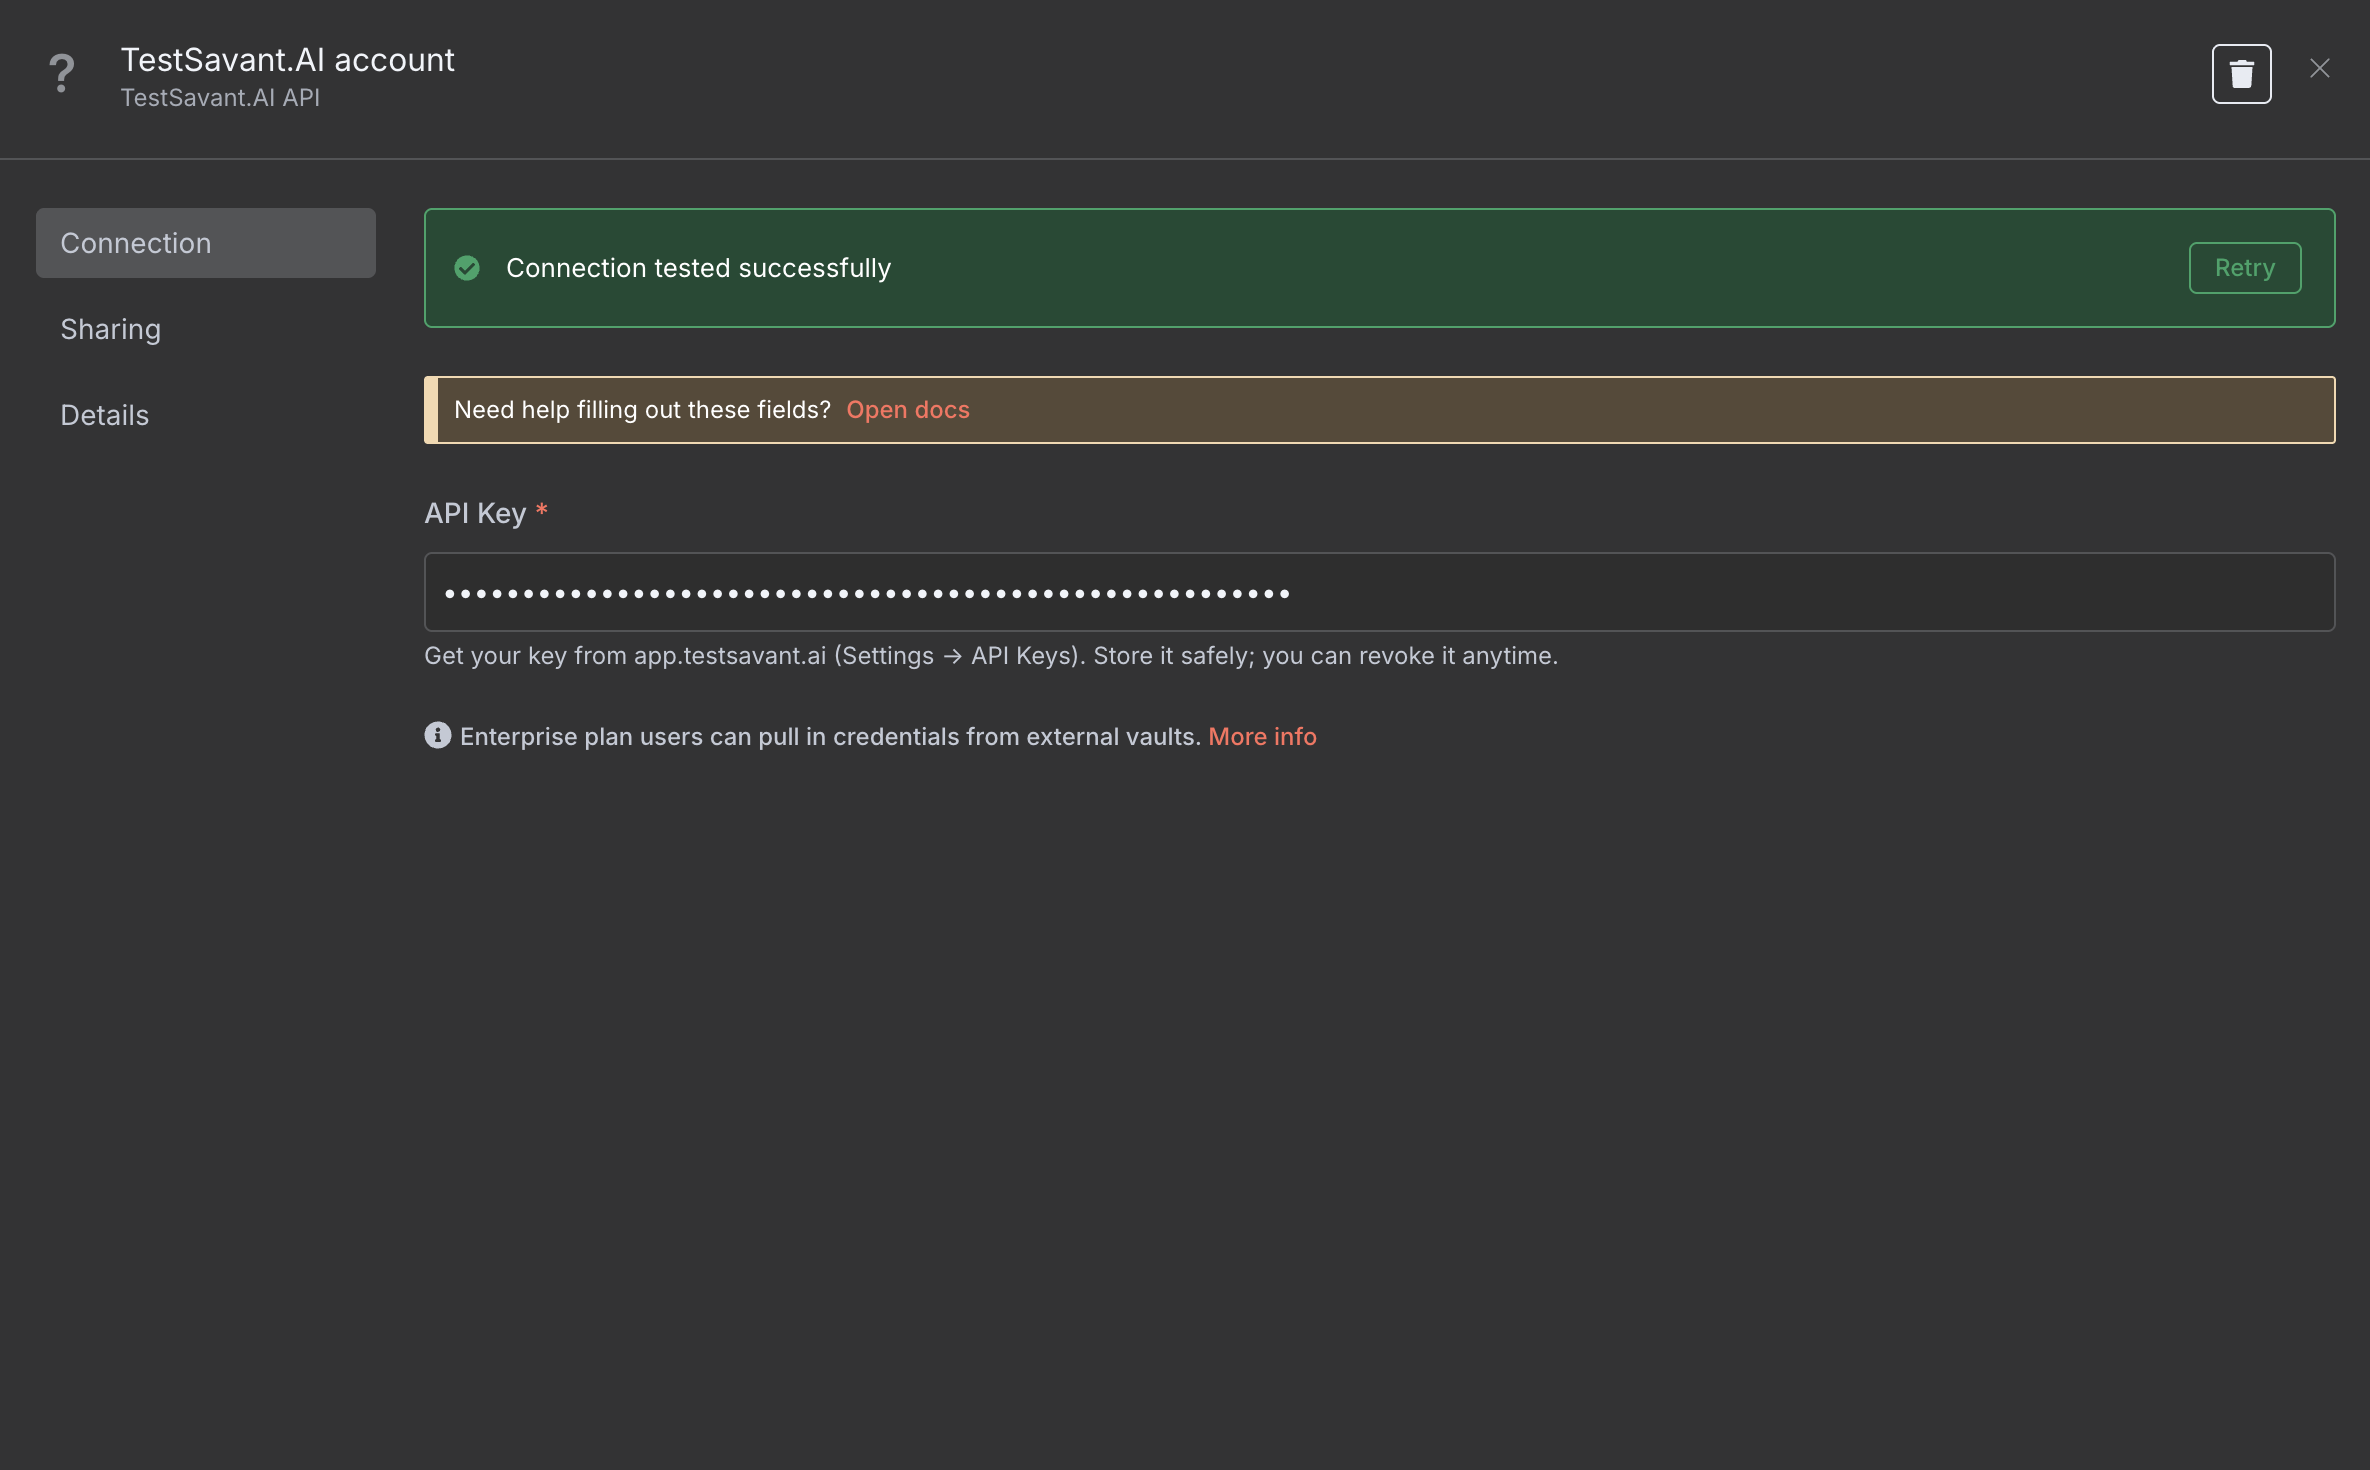Screen dimensions: 2370x1470
Task: Open docs link in help banner
Action: tap(907, 410)
